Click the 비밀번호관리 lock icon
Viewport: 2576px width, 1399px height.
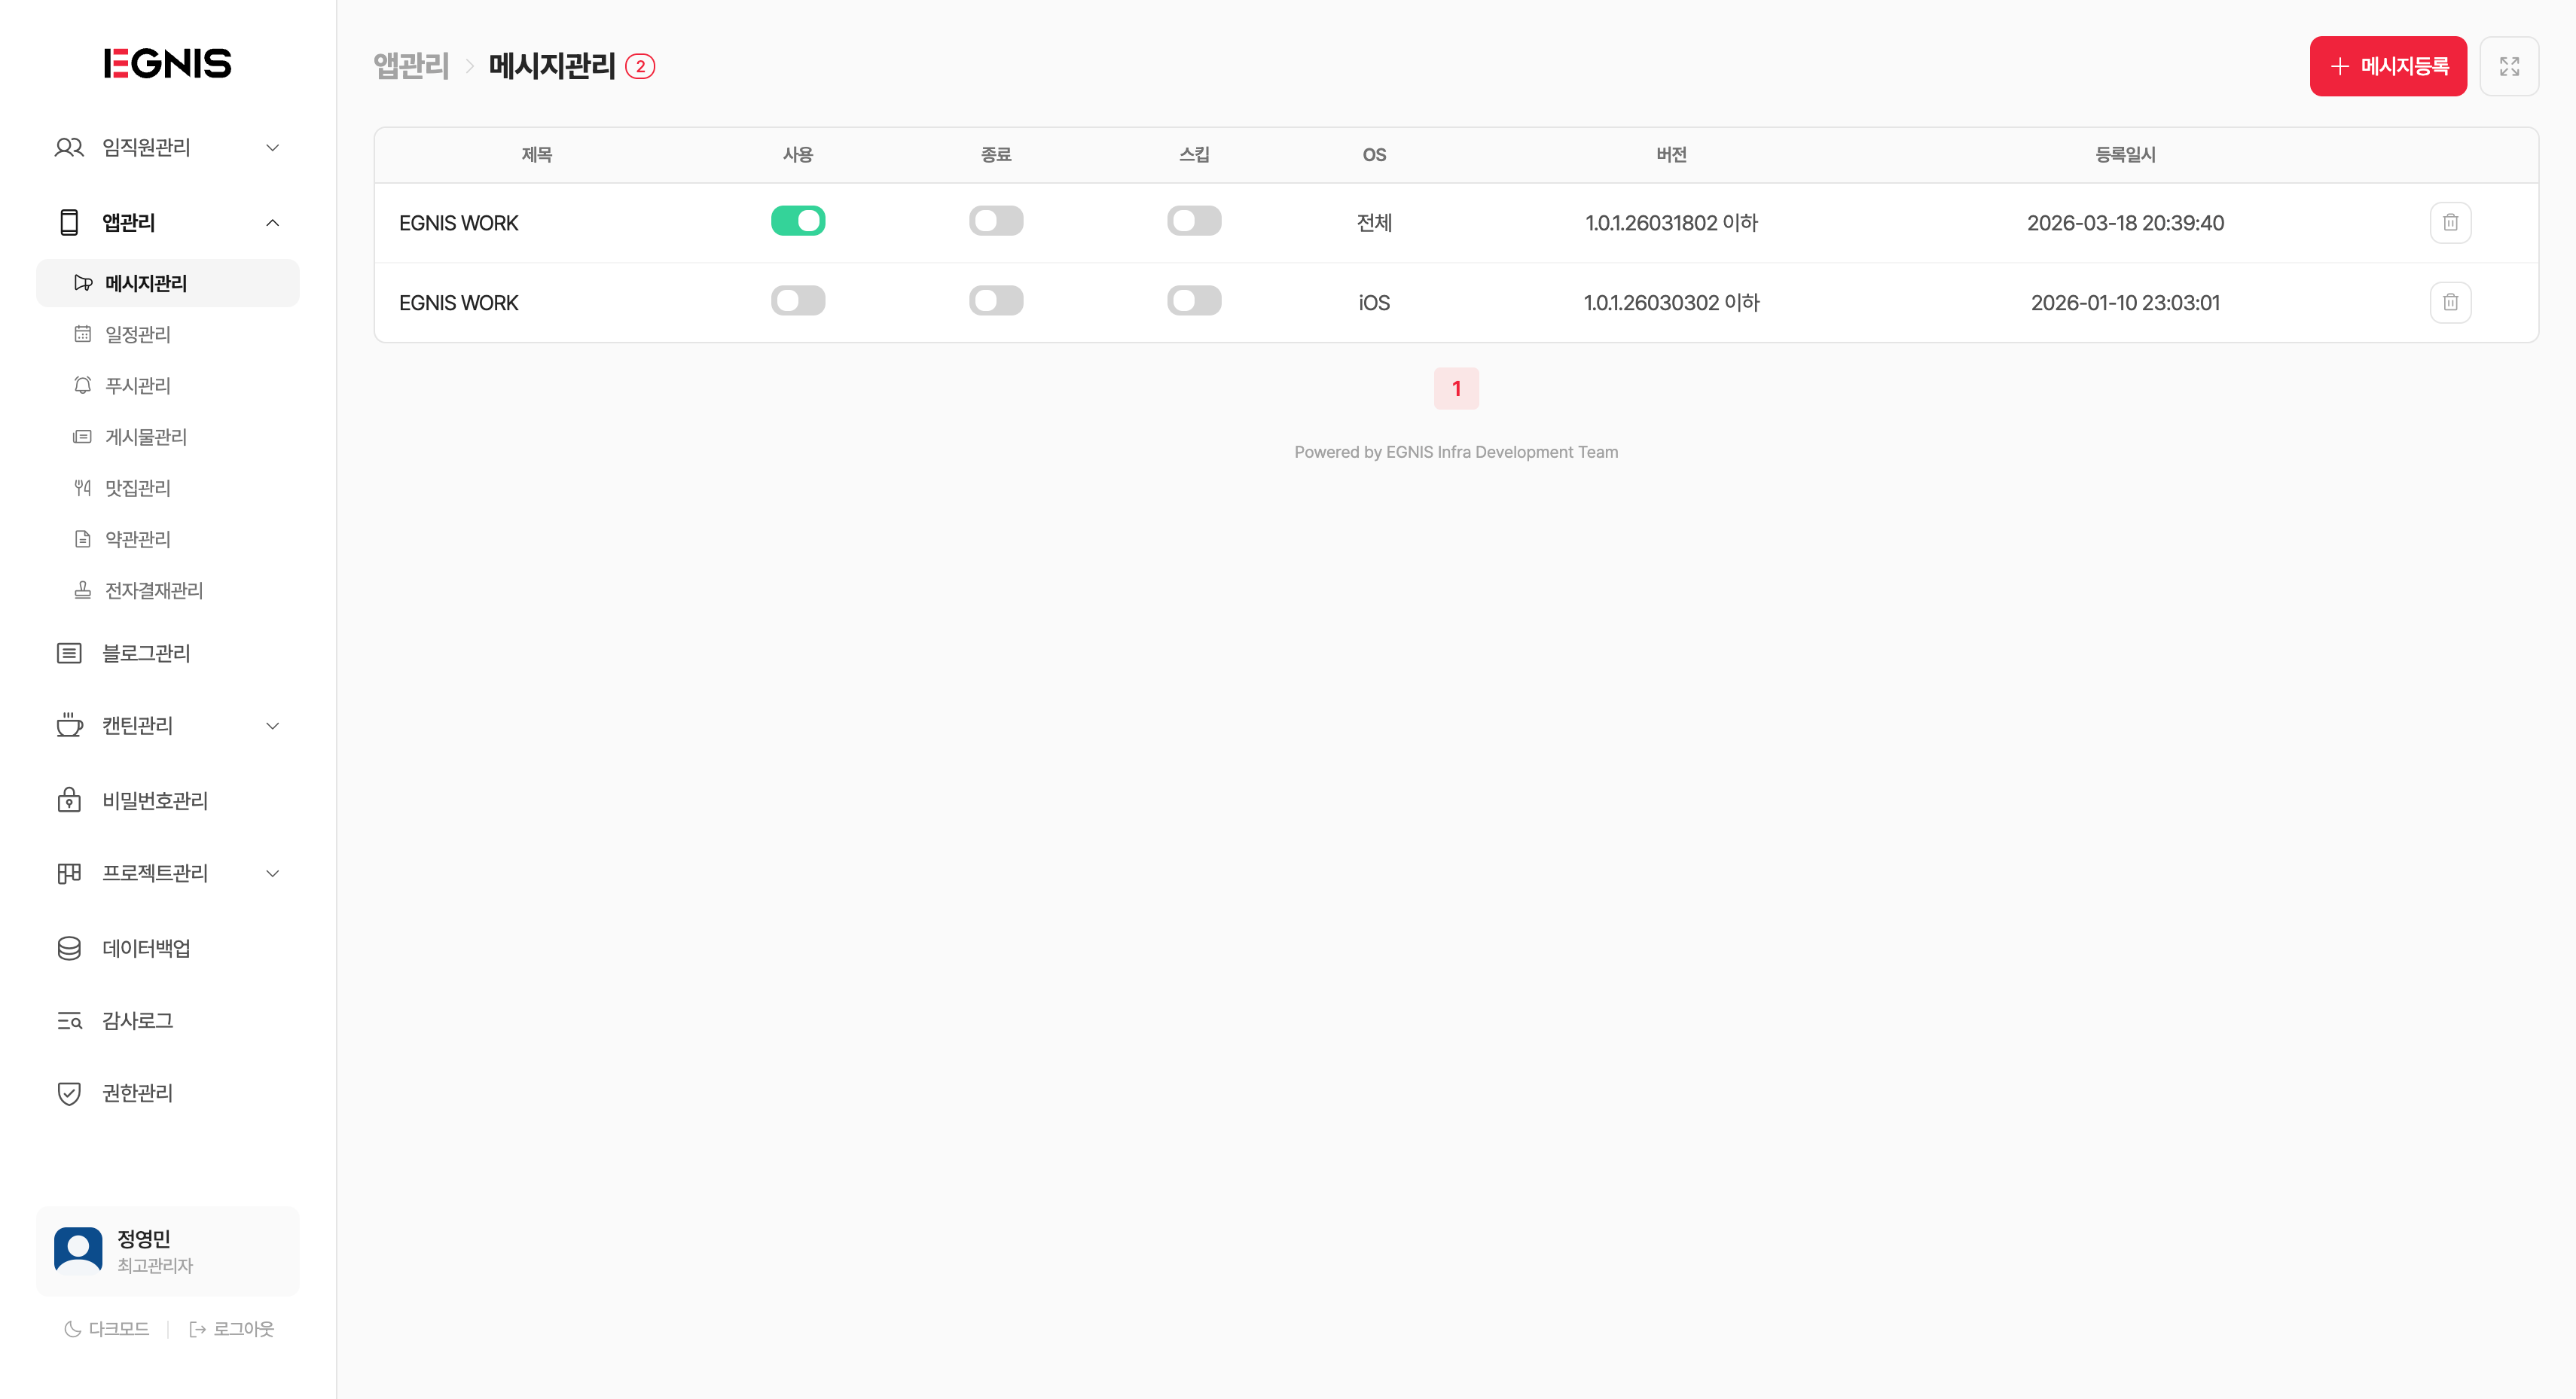pos(69,800)
